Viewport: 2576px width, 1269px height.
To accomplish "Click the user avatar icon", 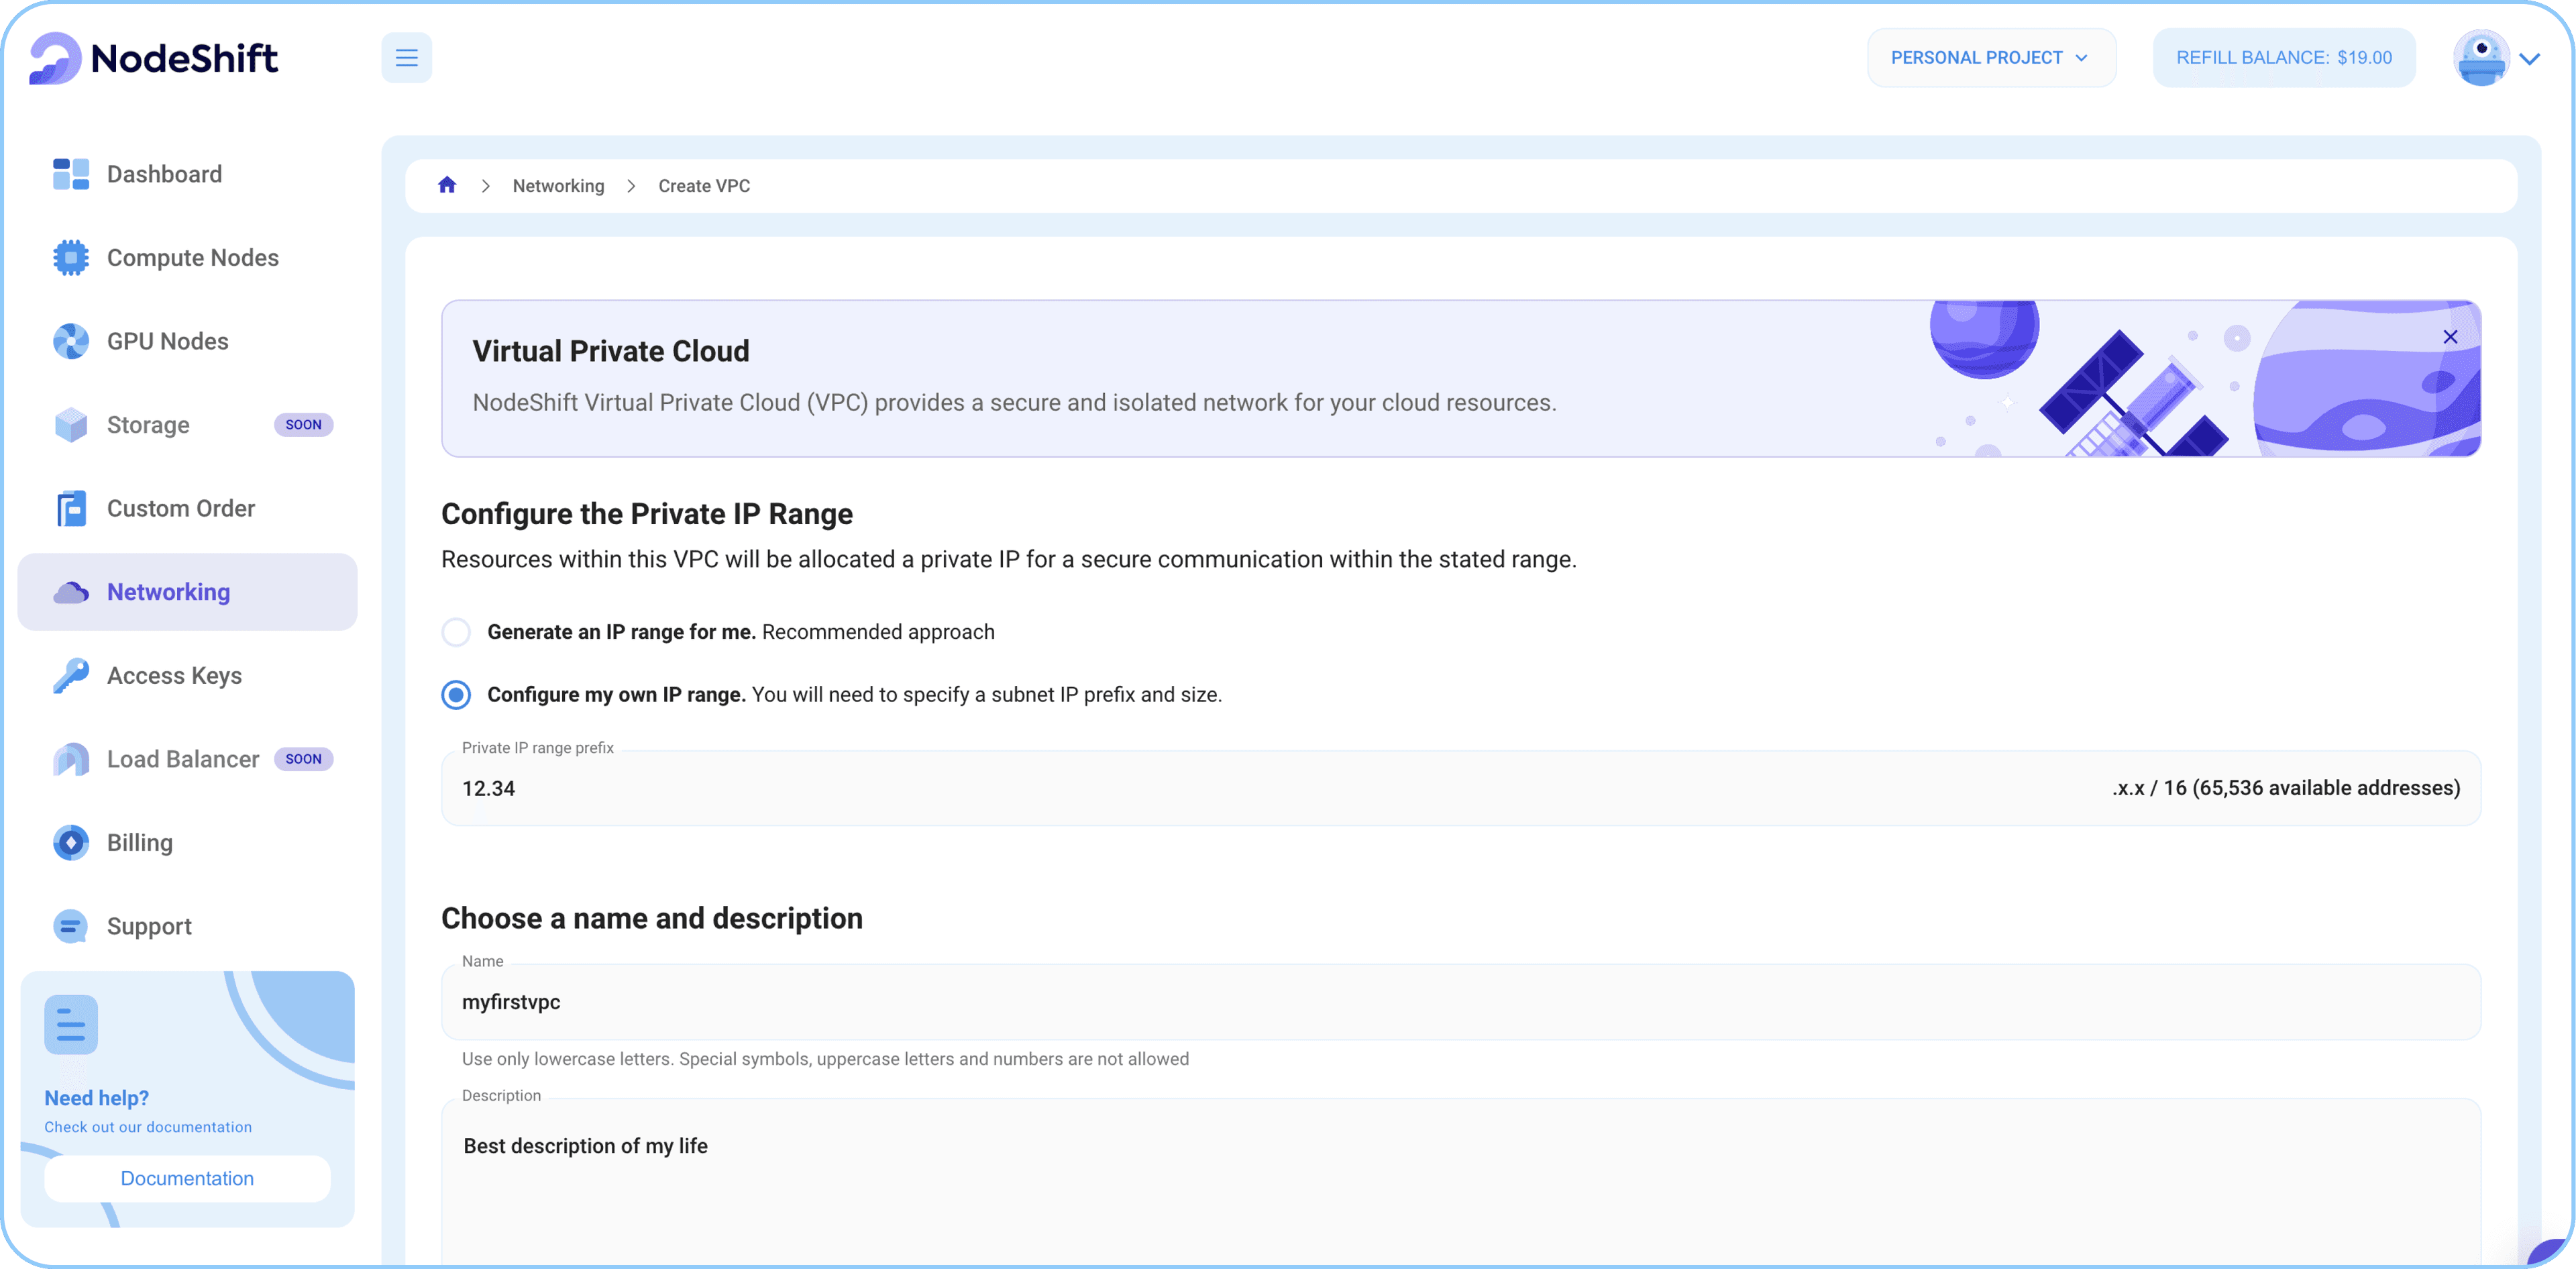I will coord(2481,58).
